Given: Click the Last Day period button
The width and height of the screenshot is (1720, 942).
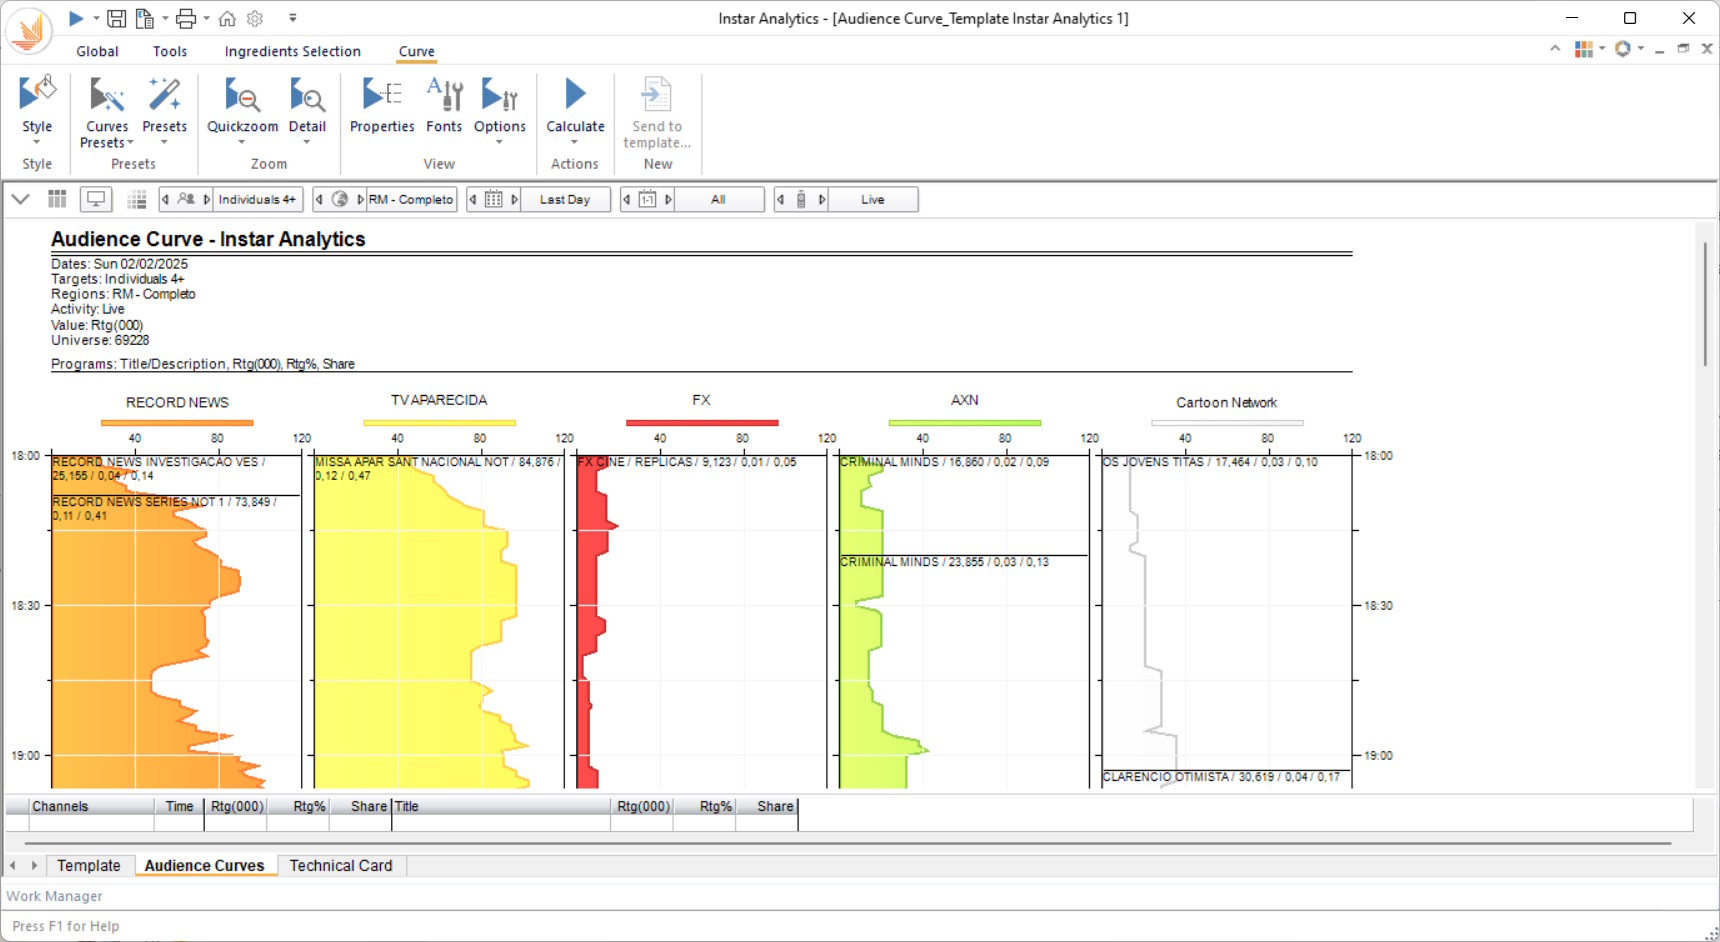Looking at the screenshot, I should pyautogui.click(x=565, y=199).
